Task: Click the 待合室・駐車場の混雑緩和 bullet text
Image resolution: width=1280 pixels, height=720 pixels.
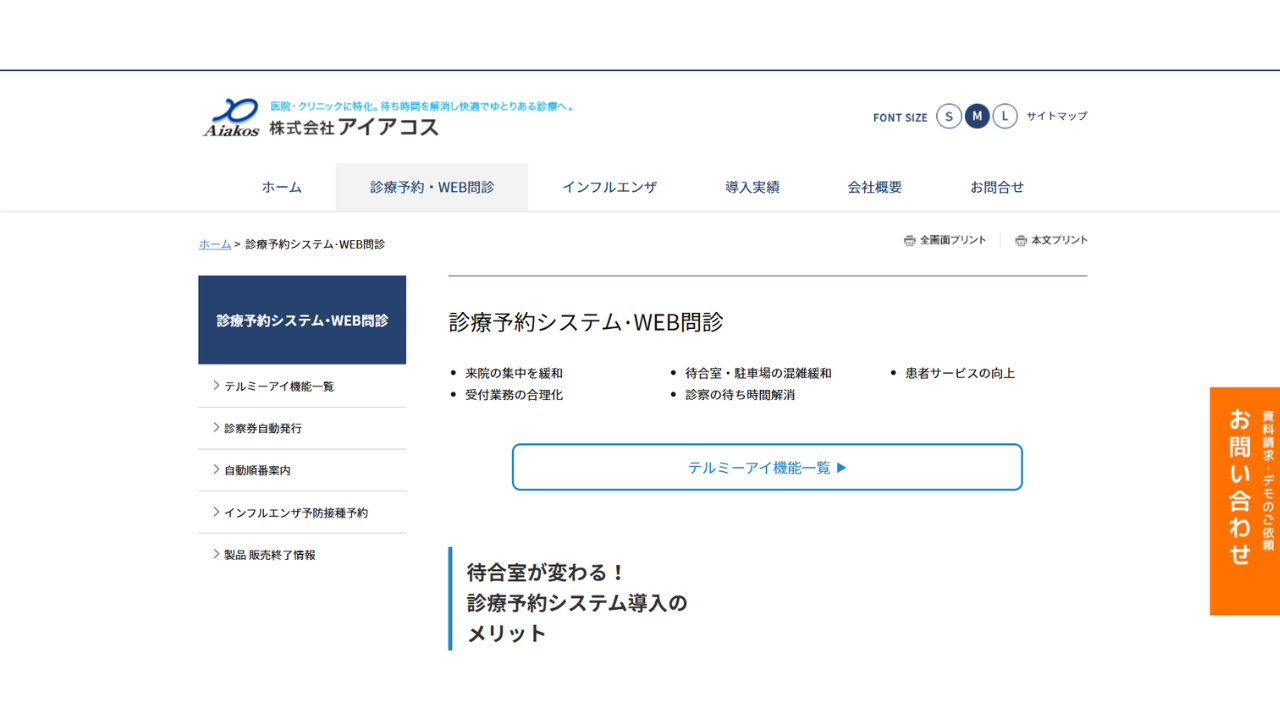Action: (758, 373)
